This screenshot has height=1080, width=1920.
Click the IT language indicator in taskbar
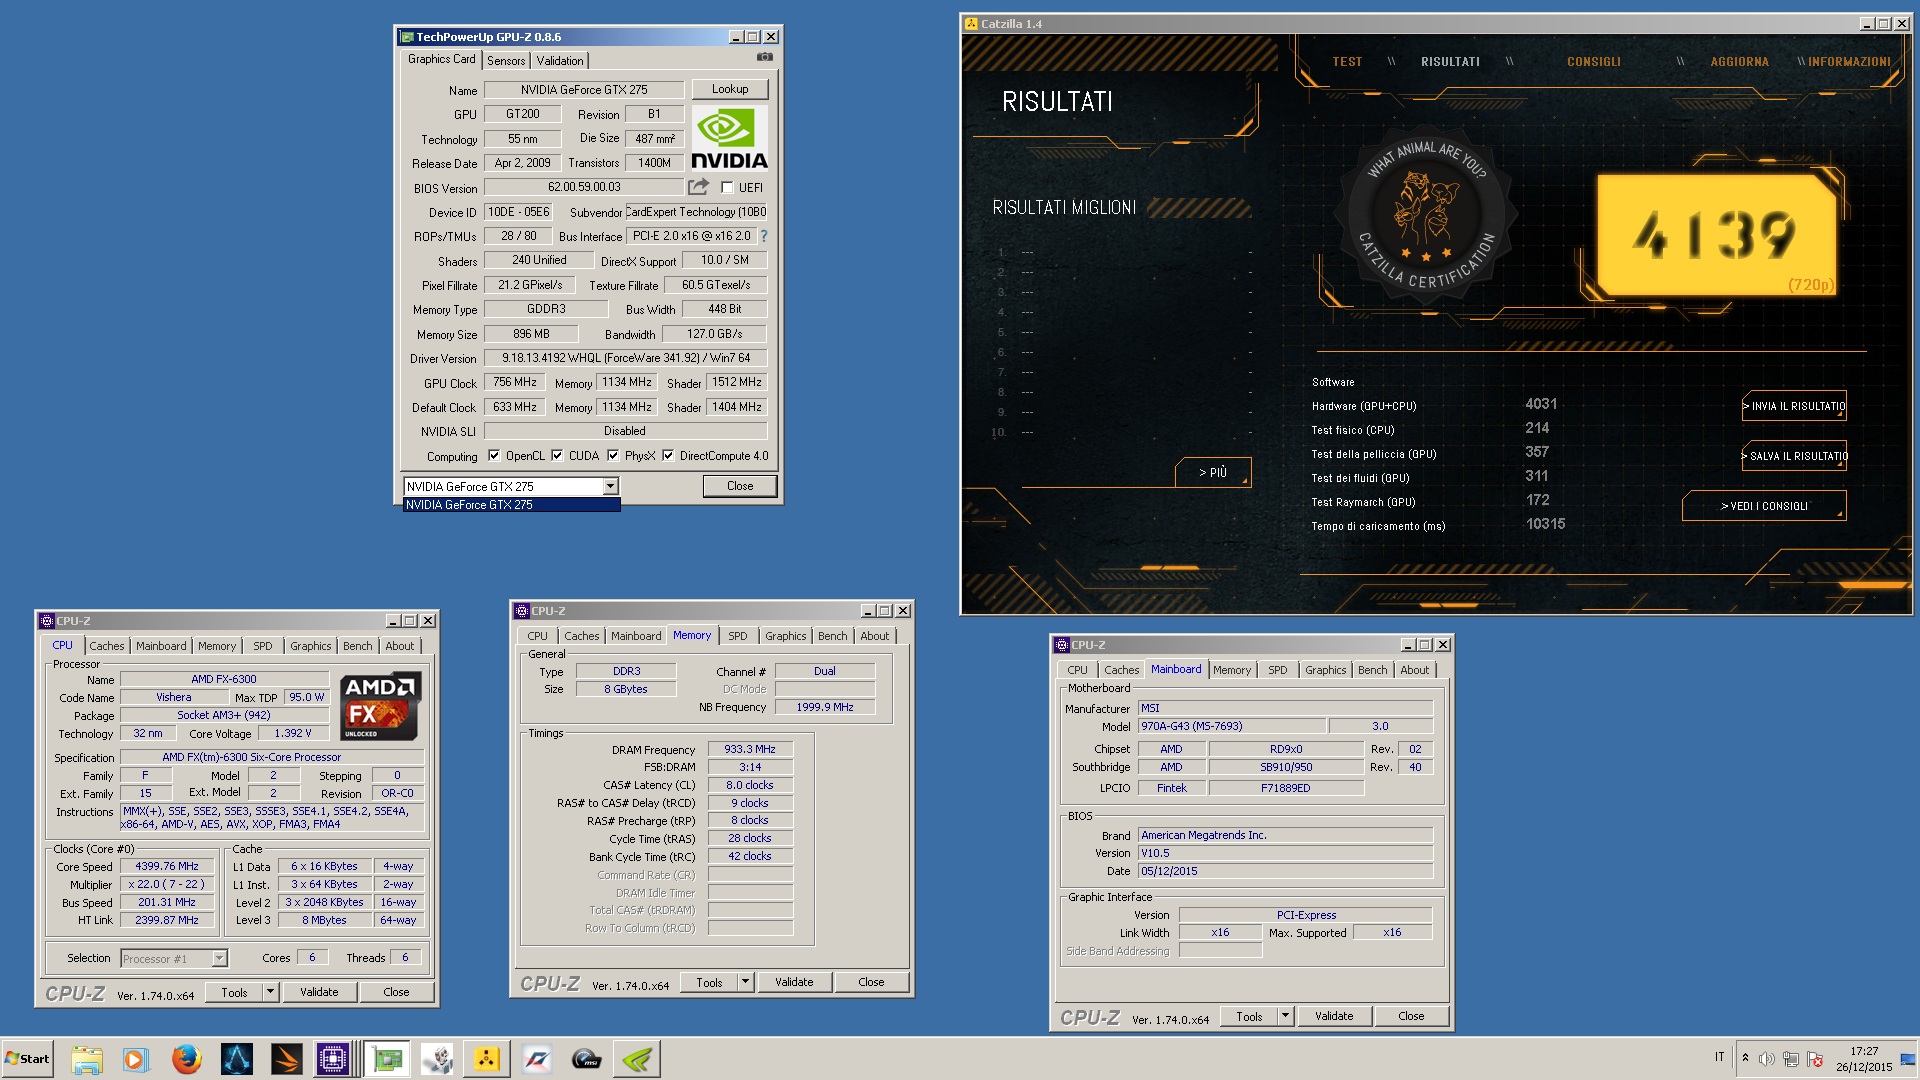coord(1720,1057)
